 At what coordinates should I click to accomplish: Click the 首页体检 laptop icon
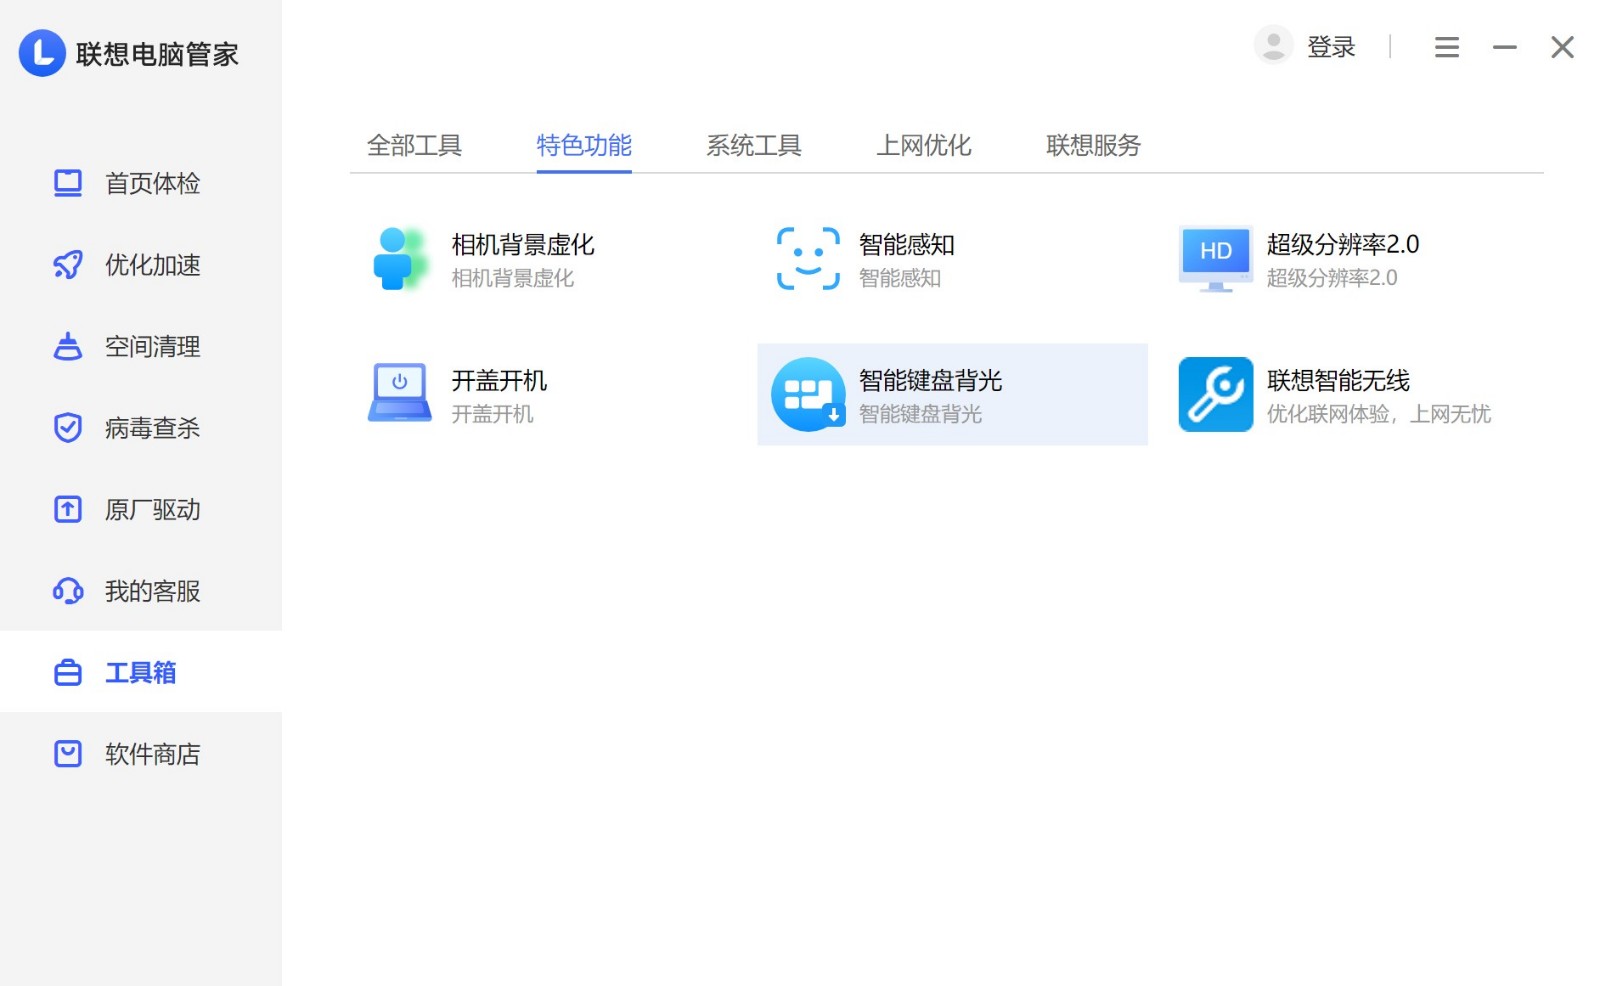point(68,183)
